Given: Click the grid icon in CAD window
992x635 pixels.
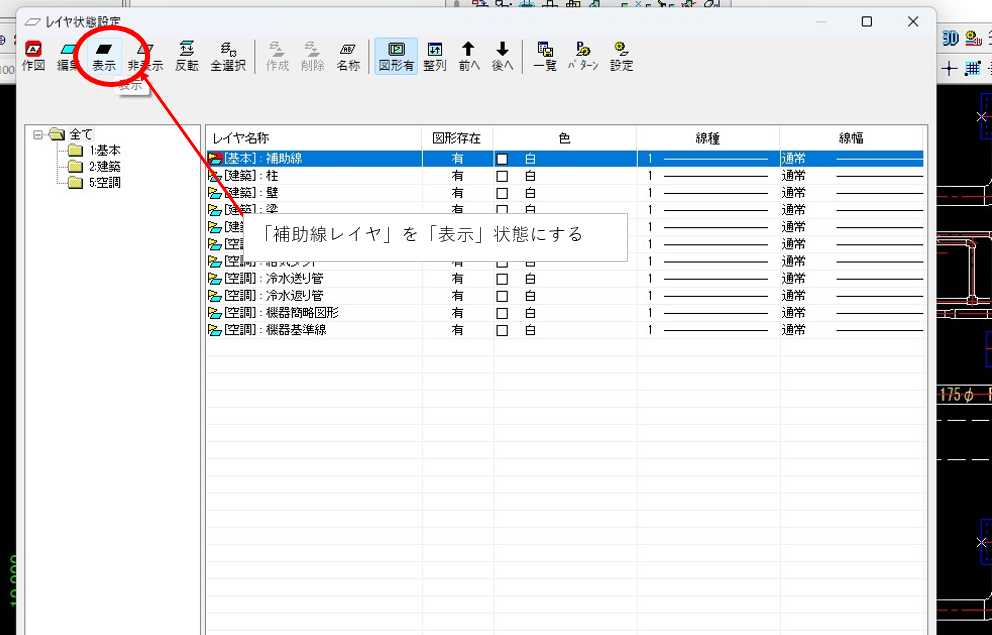Looking at the screenshot, I should [972, 68].
